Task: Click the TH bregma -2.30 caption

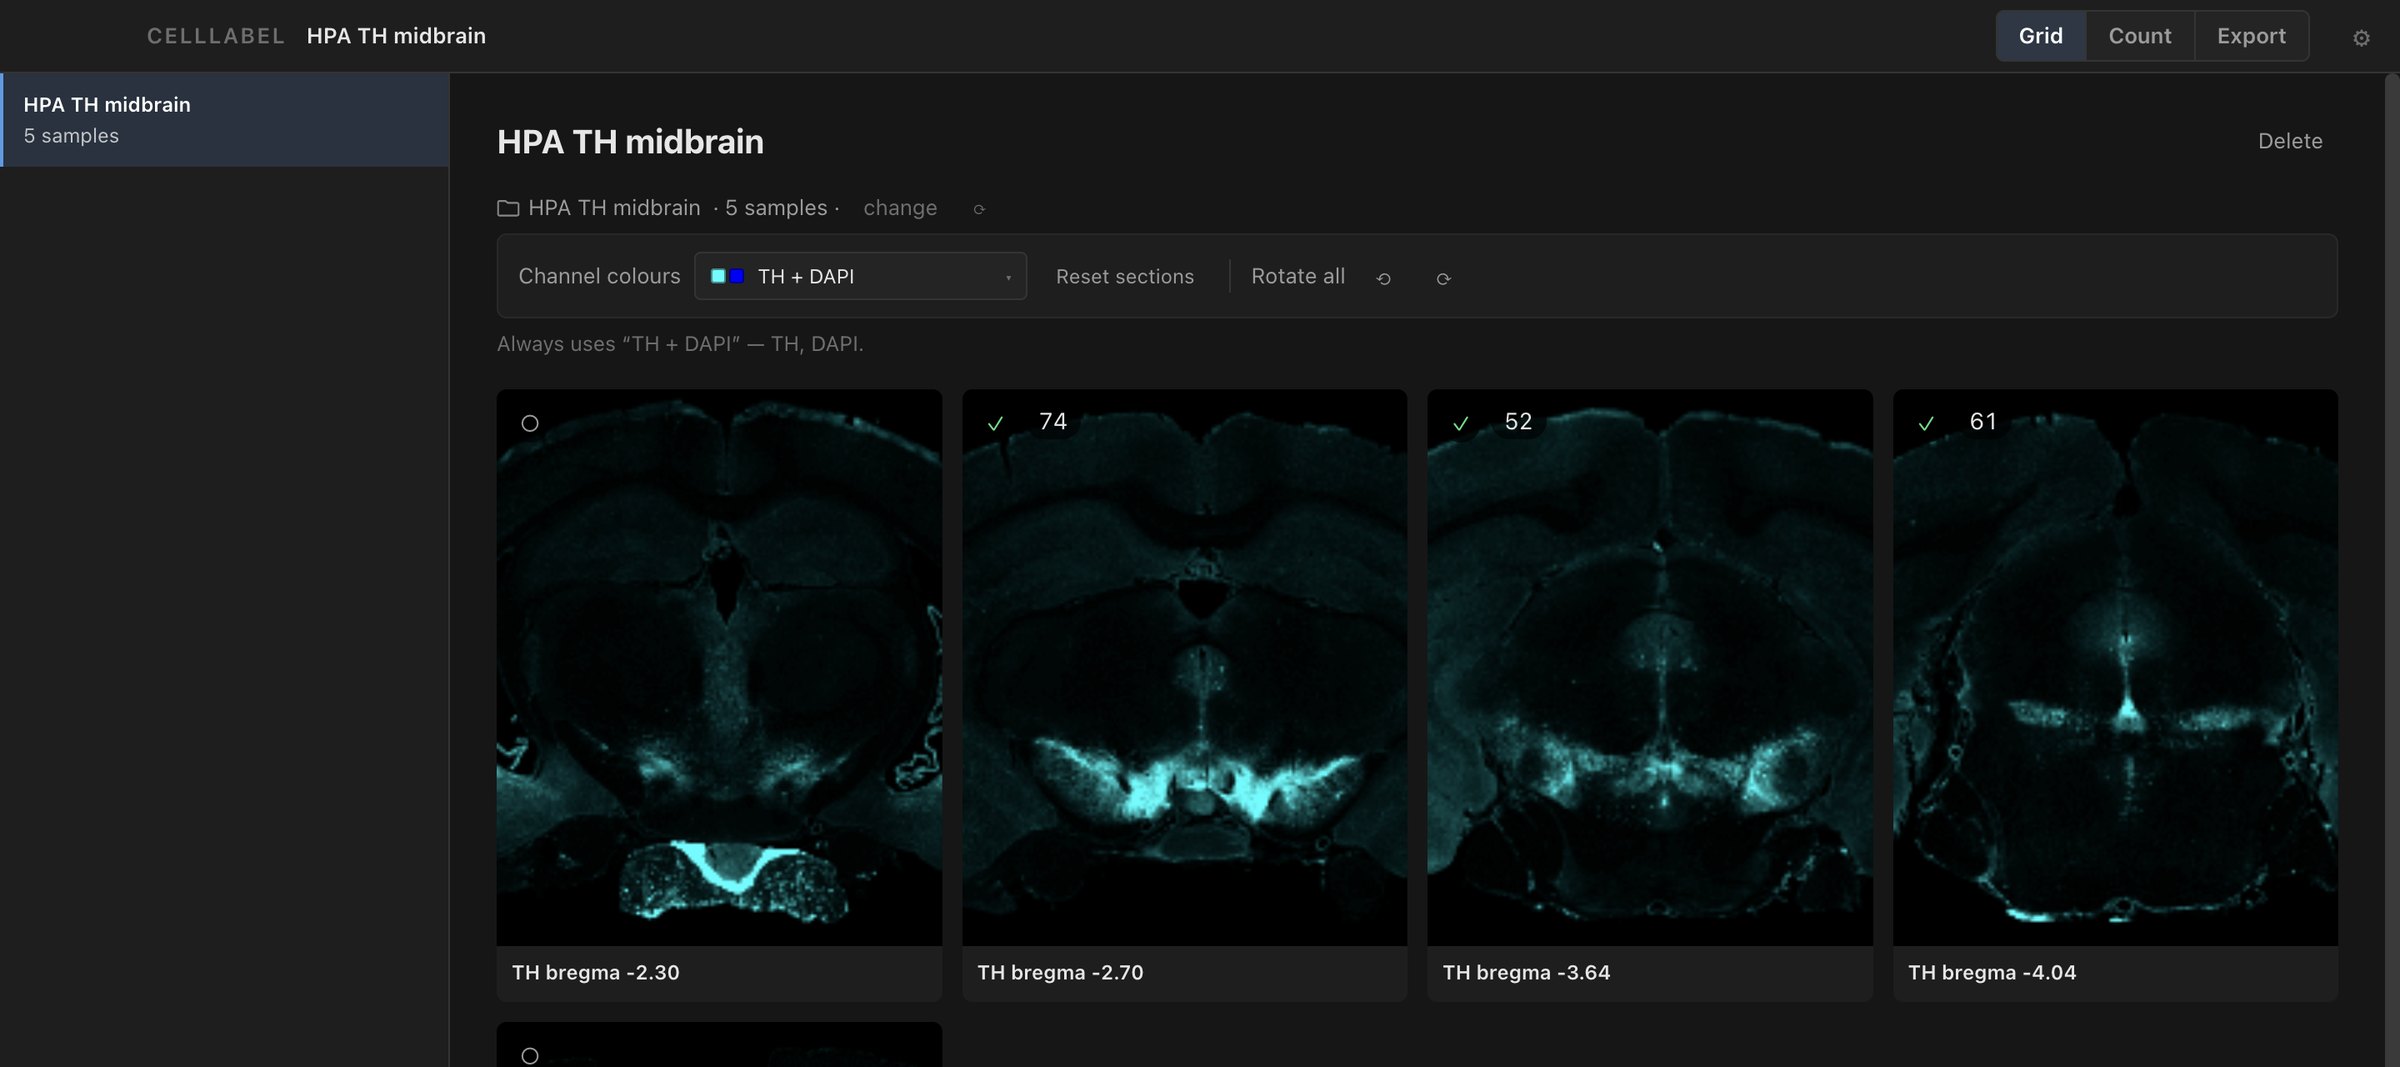Action: (596, 972)
